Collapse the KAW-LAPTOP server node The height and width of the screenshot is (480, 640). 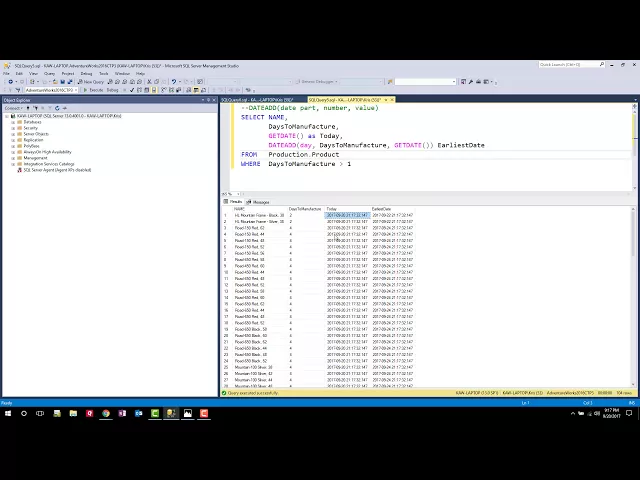[7, 116]
